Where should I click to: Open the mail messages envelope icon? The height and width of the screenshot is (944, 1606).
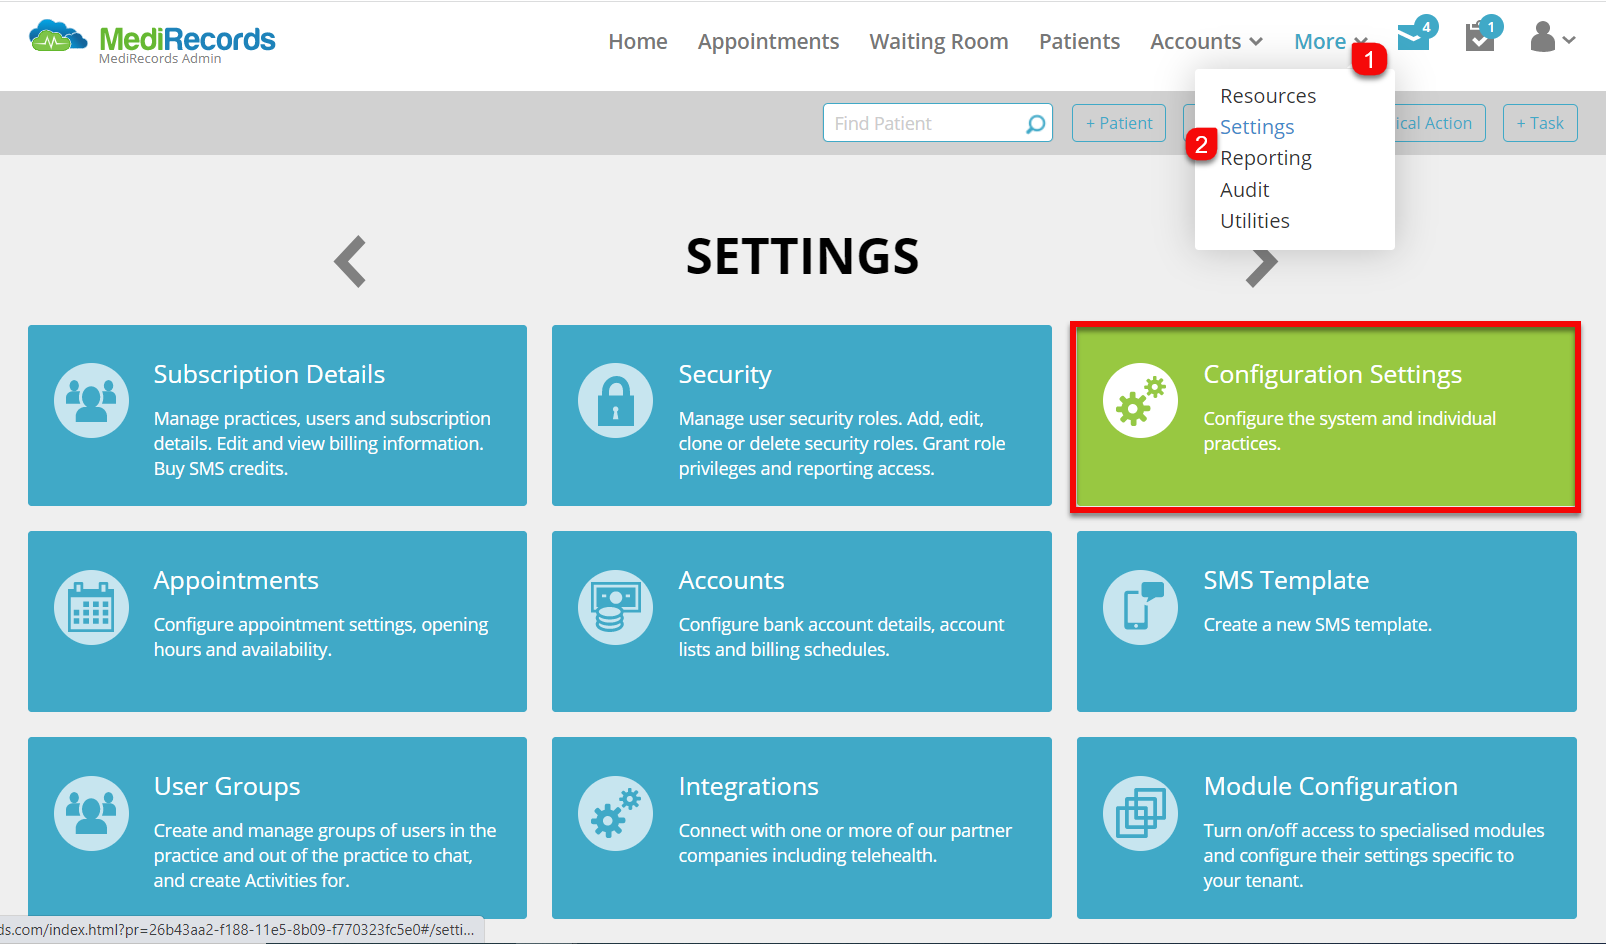tap(1414, 37)
